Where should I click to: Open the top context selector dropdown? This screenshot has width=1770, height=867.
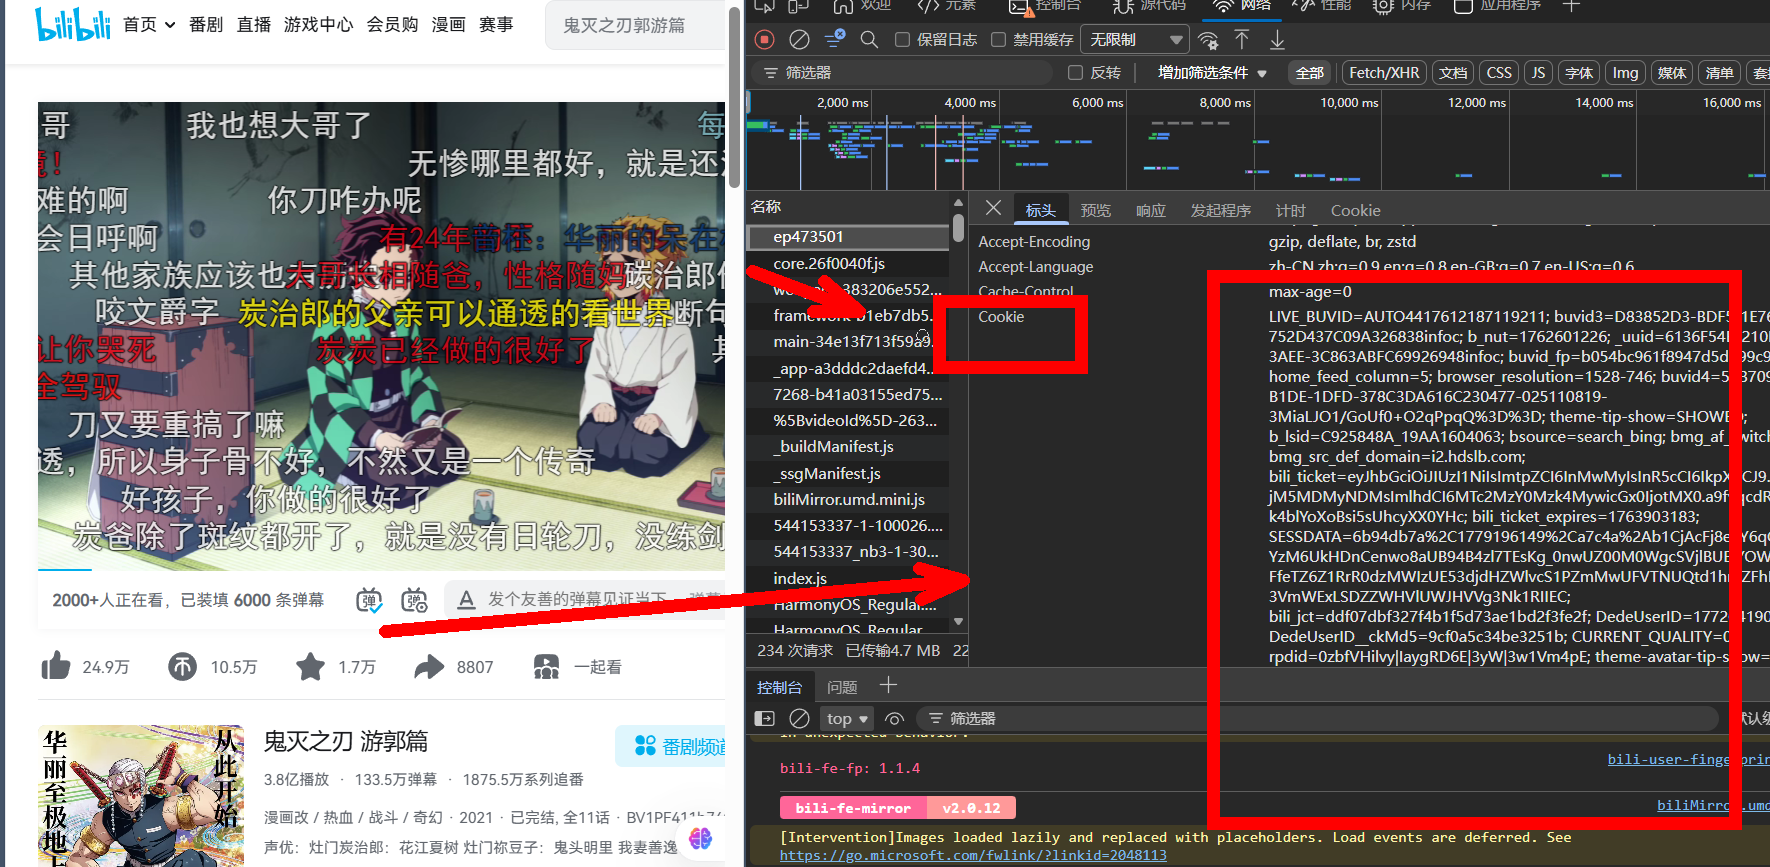pos(847,718)
